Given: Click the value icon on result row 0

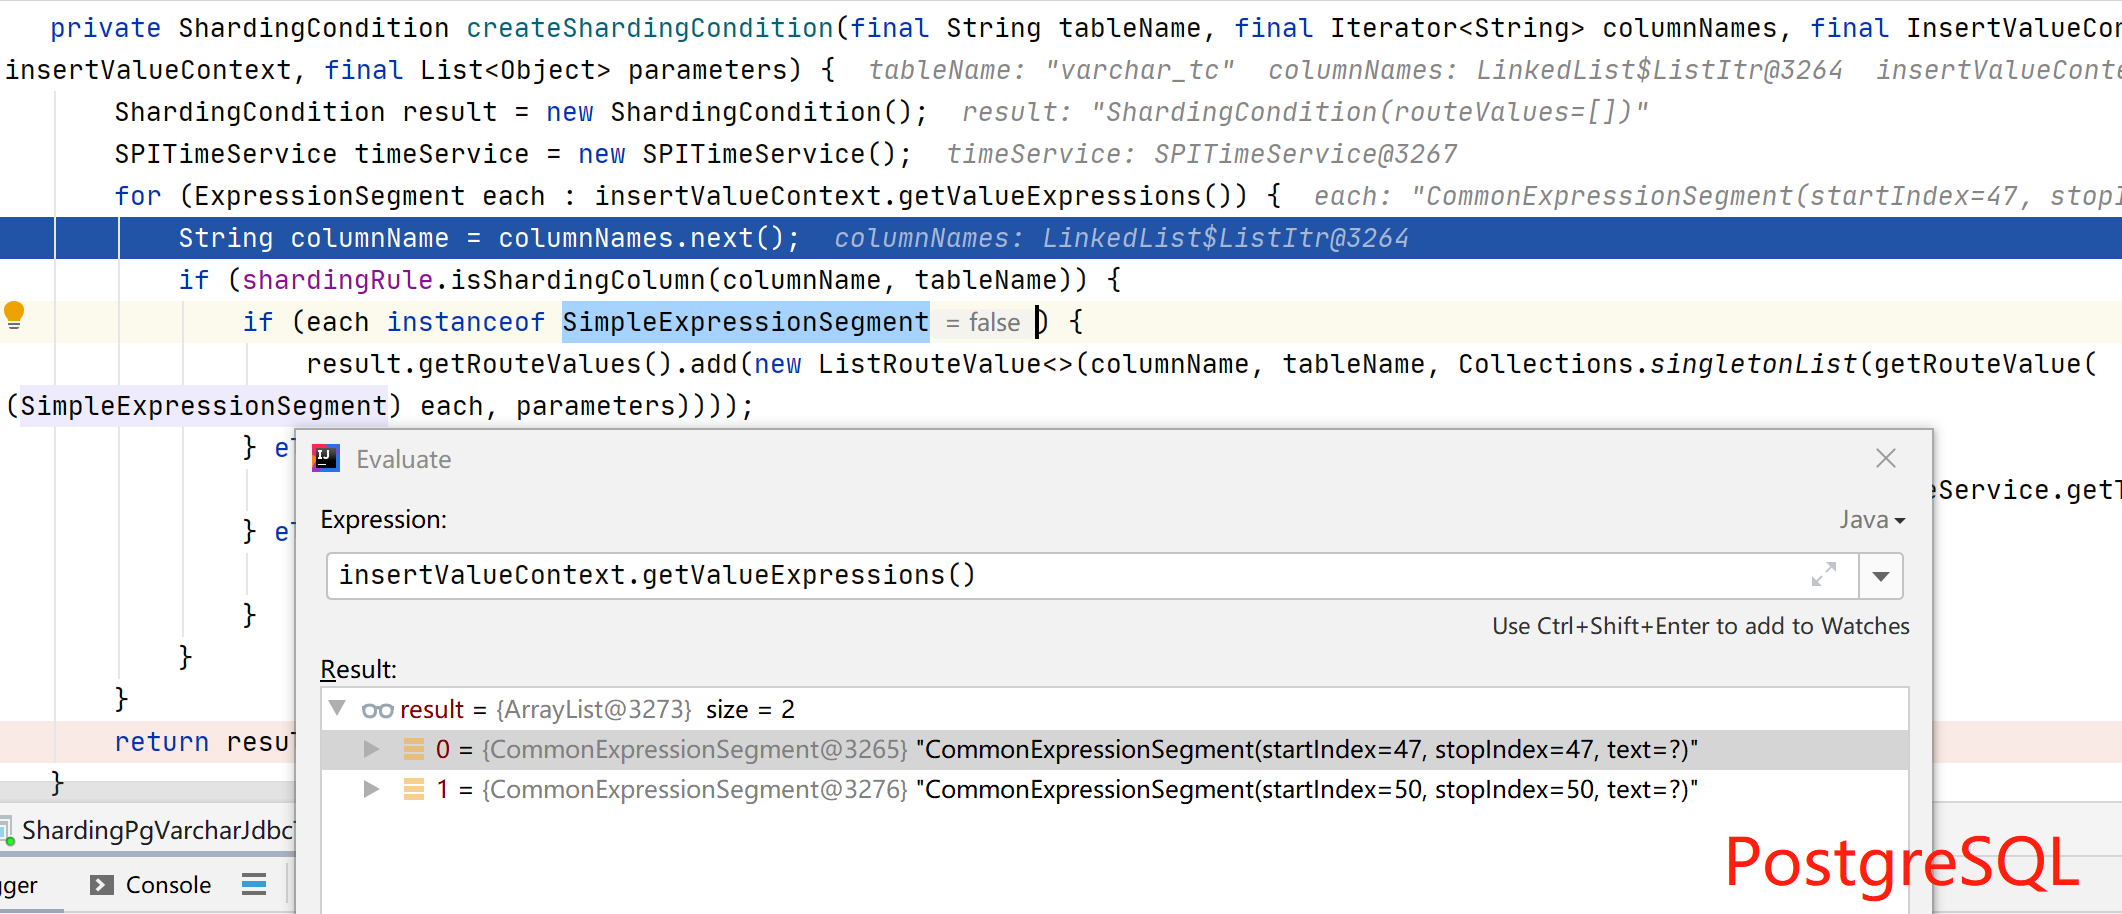Looking at the screenshot, I should coord(413,748).
